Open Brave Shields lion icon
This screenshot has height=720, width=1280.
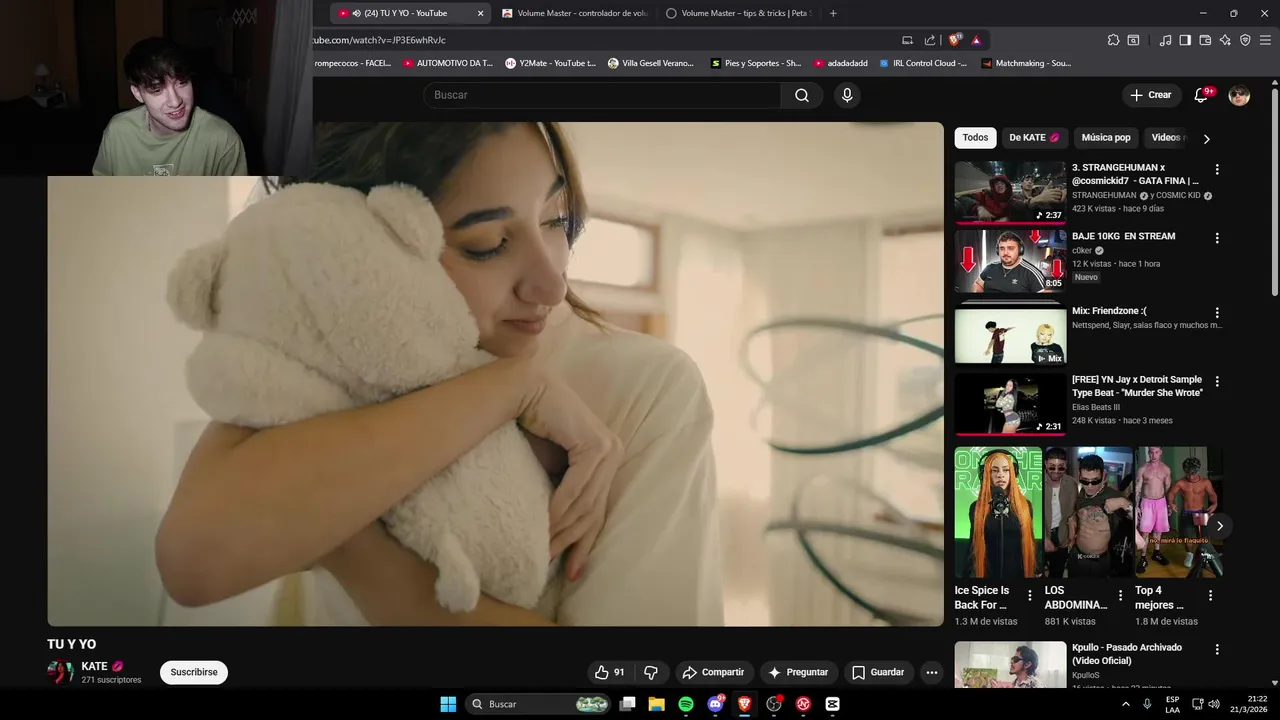(x=954, y=40)
